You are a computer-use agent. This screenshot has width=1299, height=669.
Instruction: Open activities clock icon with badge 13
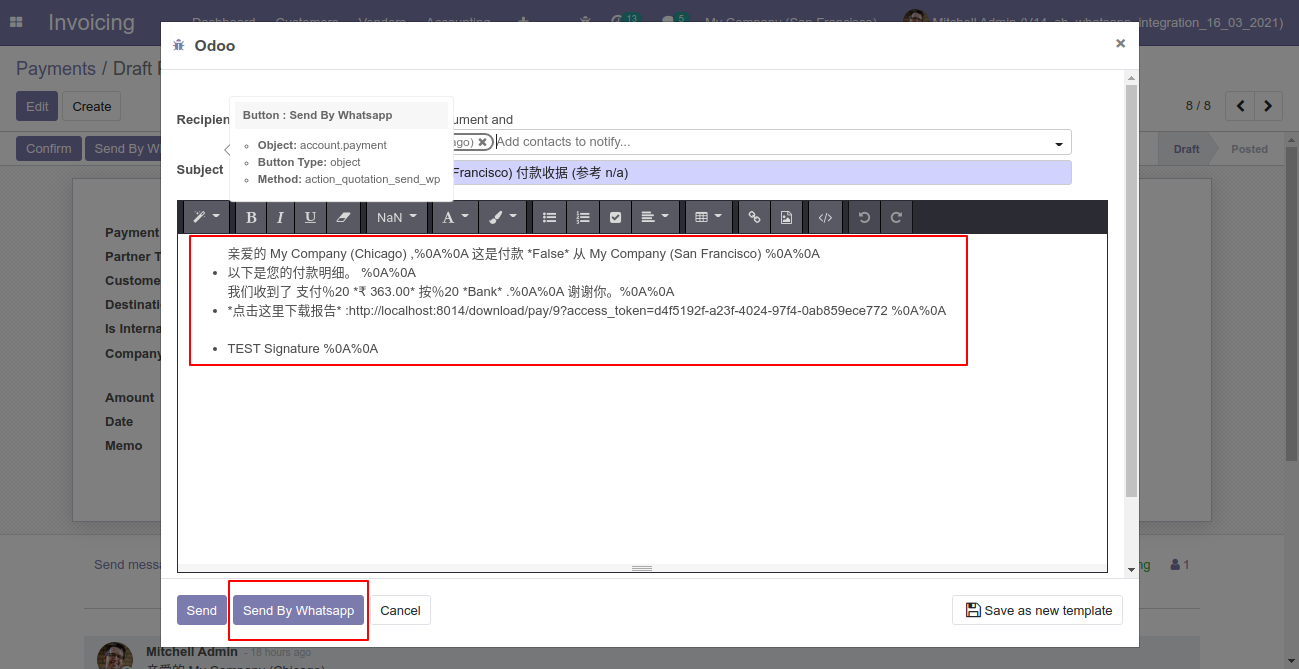[624, 21]
